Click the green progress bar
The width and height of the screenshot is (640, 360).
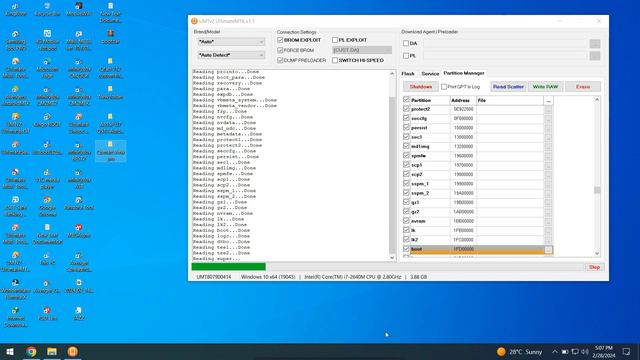tap(229, 267)
